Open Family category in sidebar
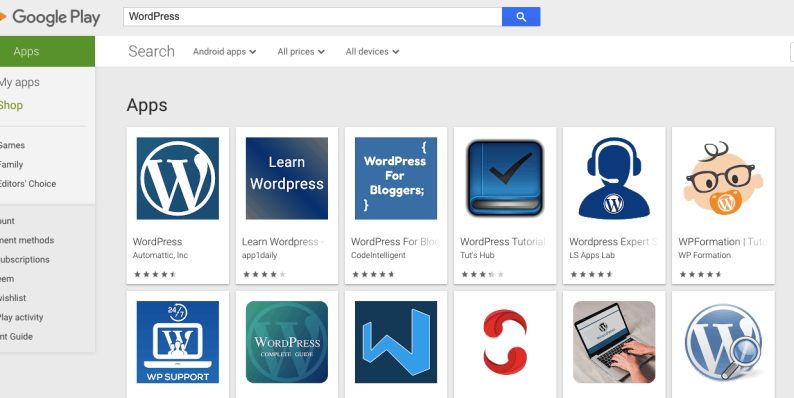Screen dimensions: 794x398 click(x=12, y=165)
